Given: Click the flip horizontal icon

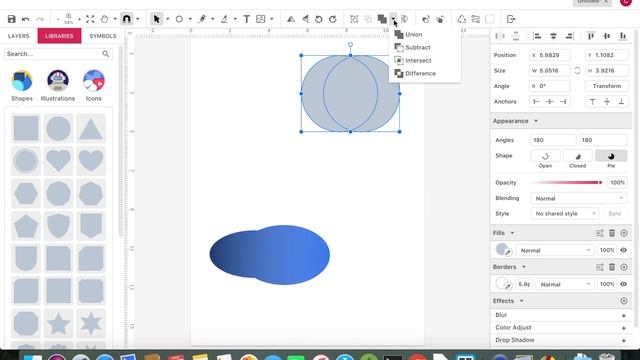Looking at the screenshot, I should pos(291,19).
